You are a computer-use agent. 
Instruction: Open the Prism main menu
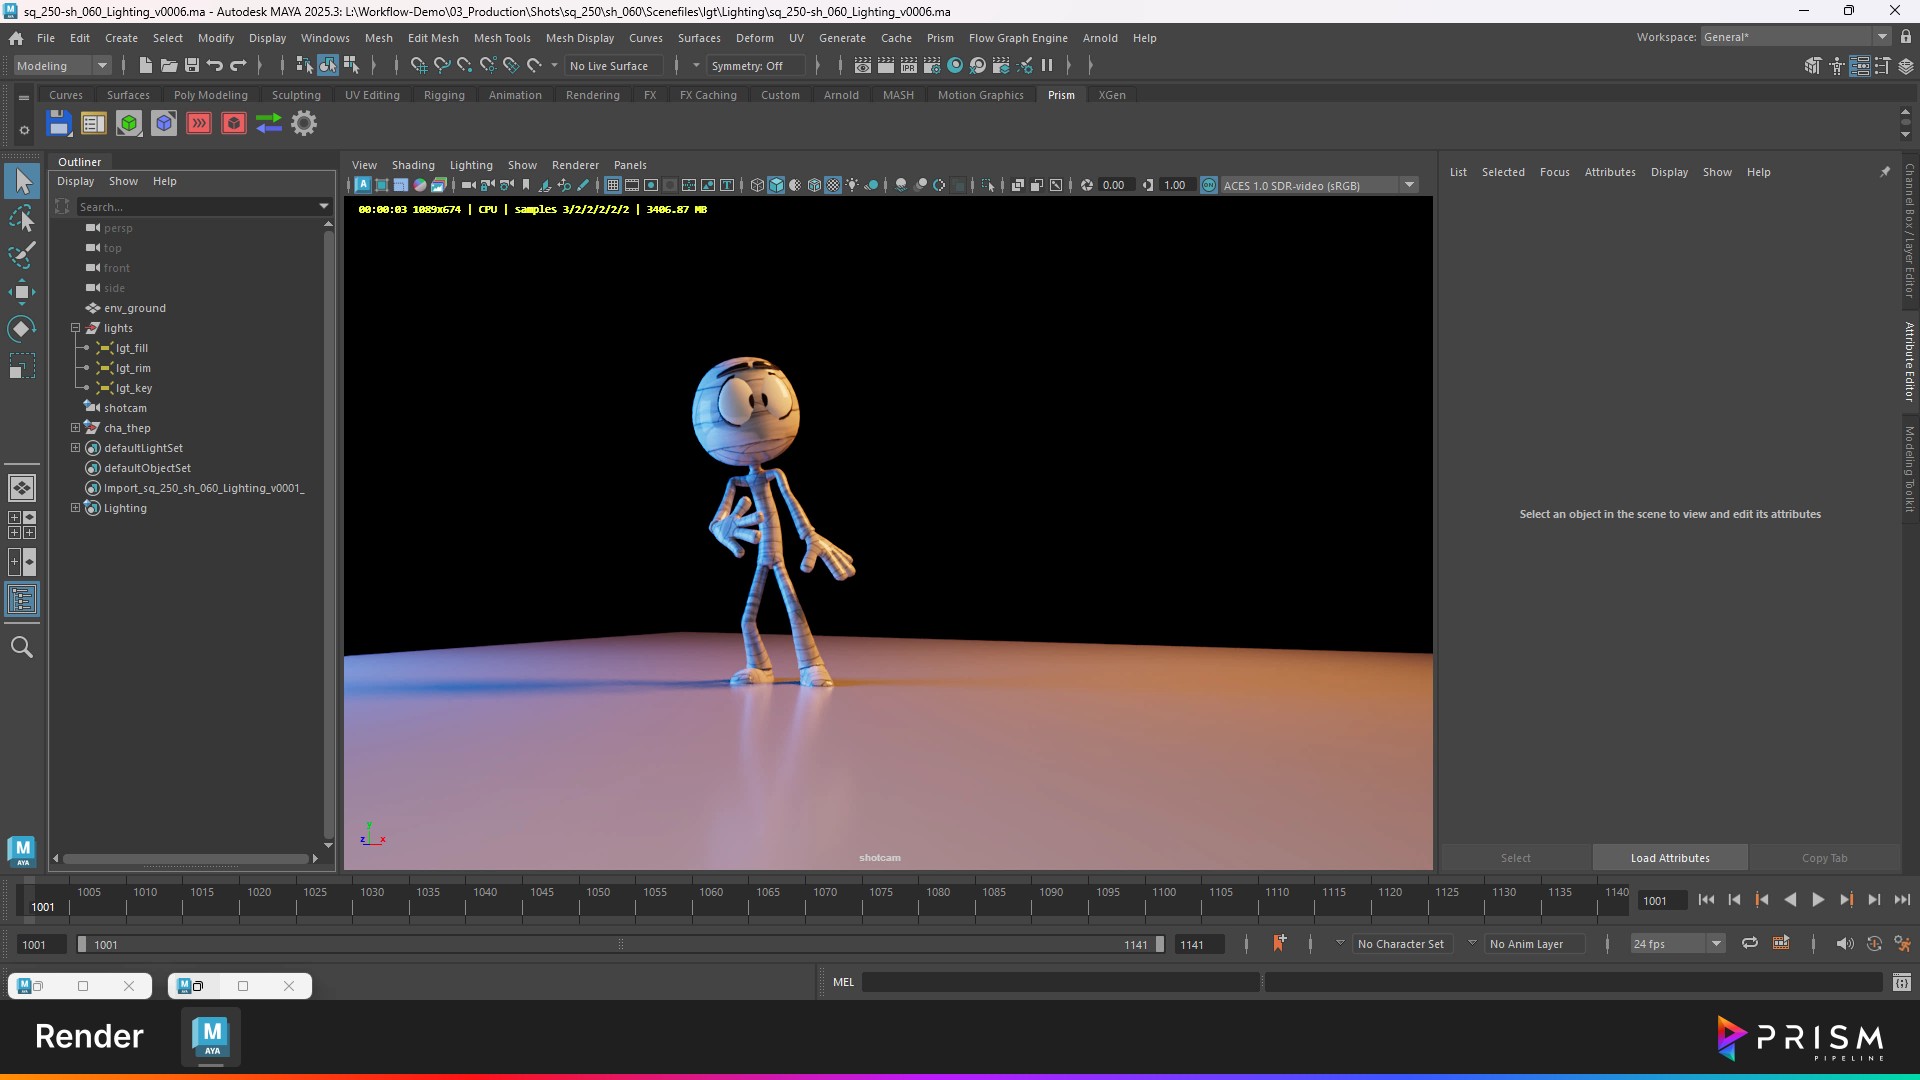940,38
